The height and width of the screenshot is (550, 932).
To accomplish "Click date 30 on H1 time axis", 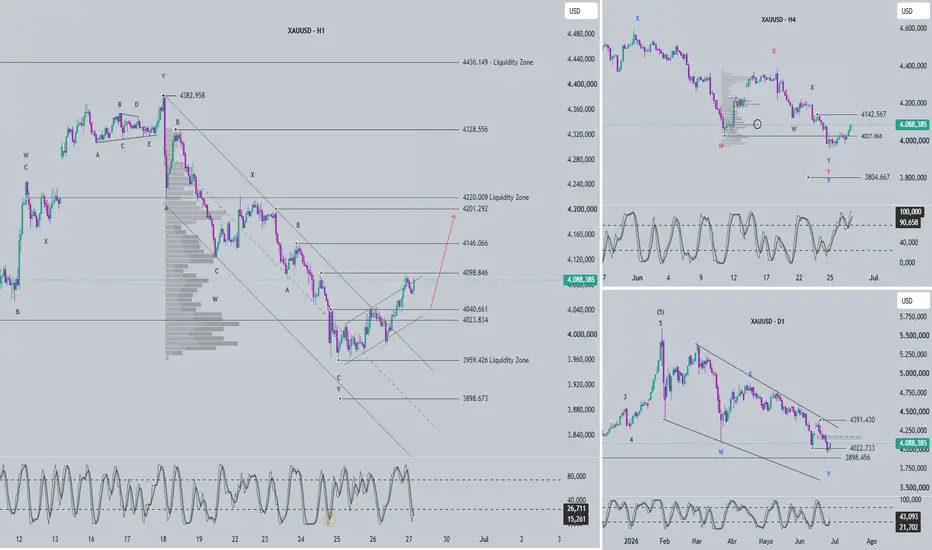I will pos(446,539).
